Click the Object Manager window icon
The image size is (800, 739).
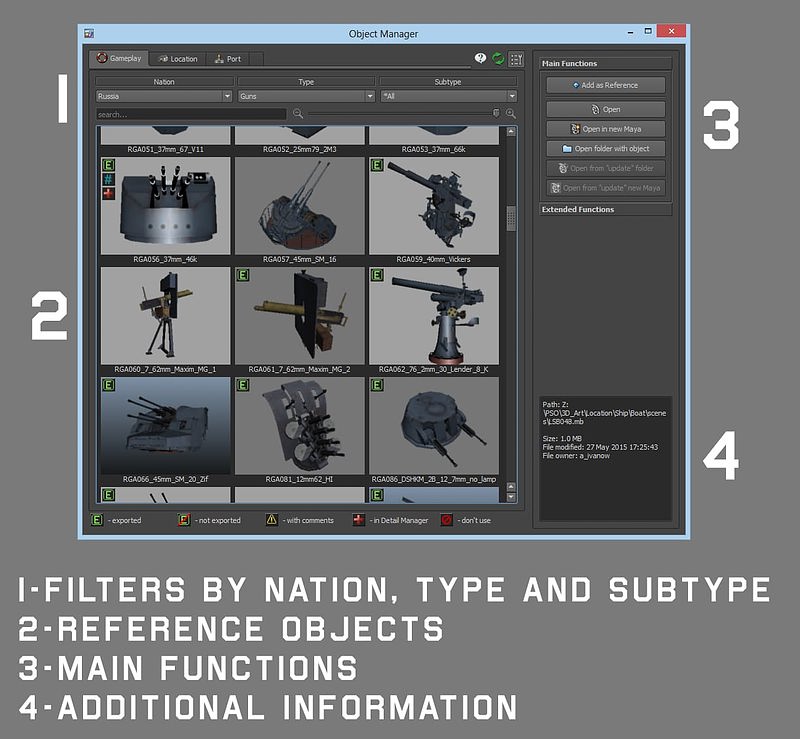point(89,33)
